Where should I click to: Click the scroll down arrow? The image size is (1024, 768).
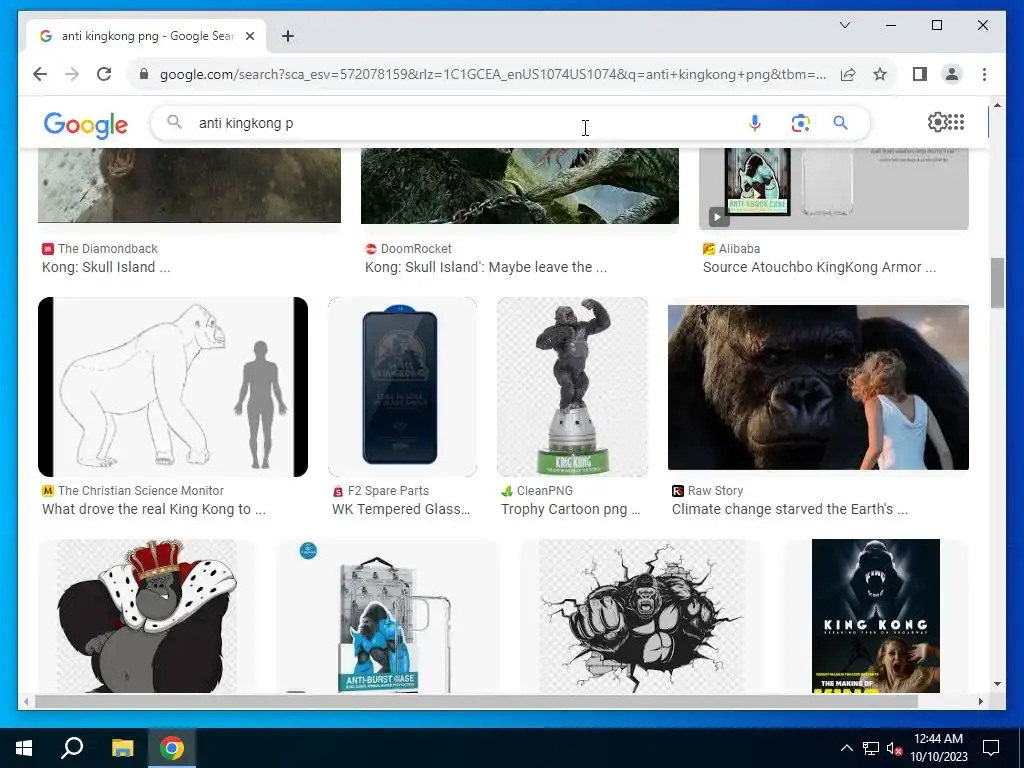(x=997, y=684)
